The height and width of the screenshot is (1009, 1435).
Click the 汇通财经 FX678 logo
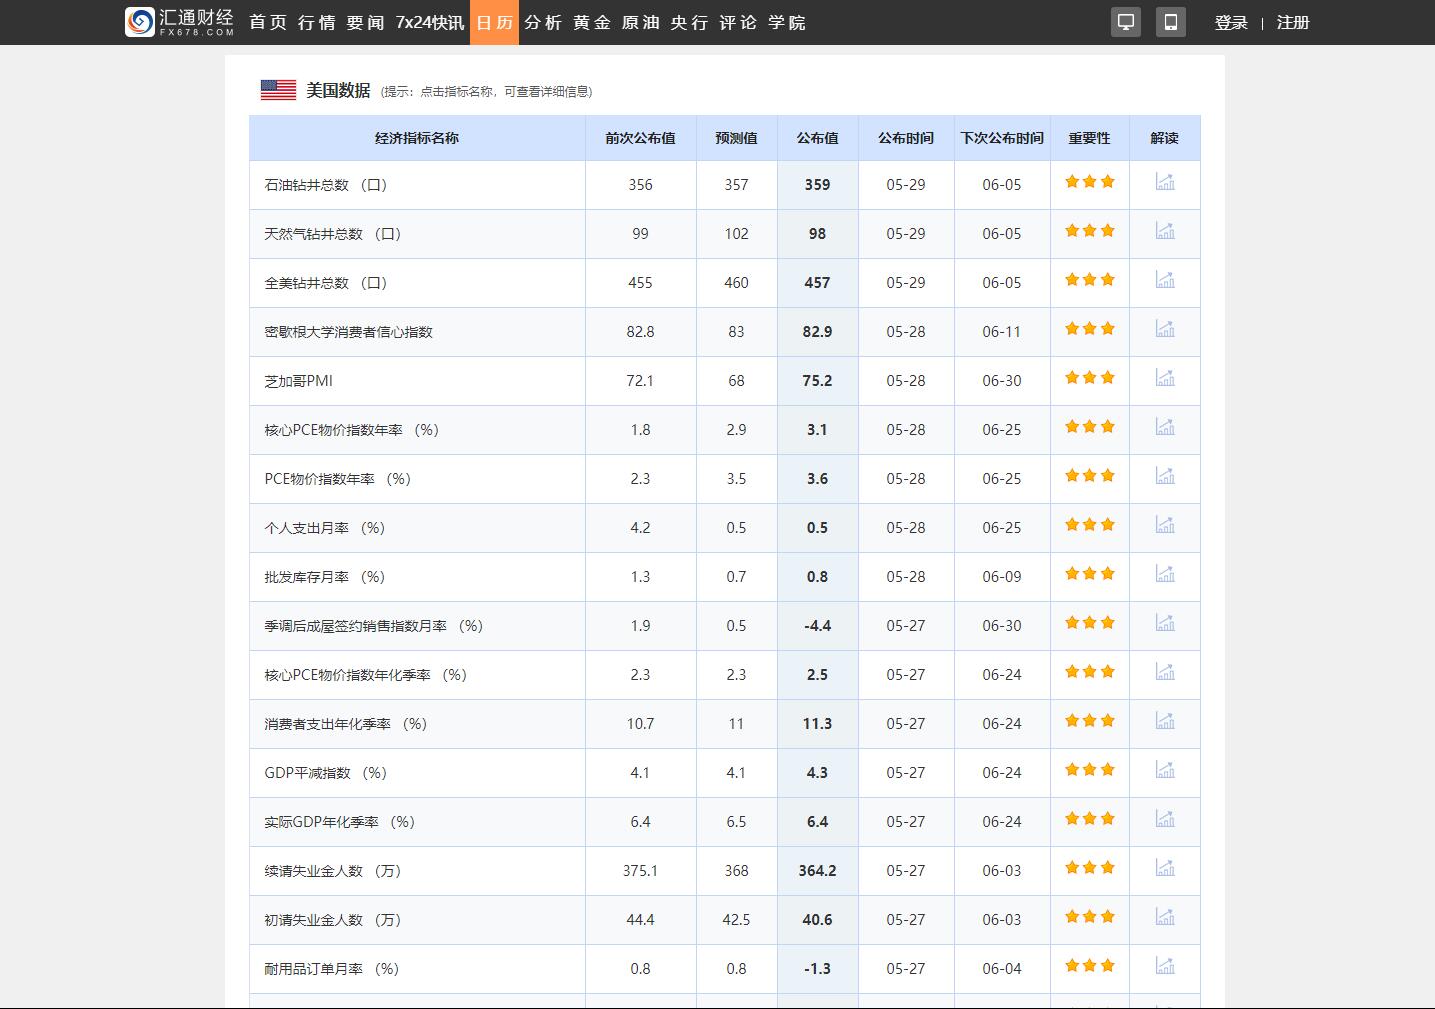tap(180, 22)
